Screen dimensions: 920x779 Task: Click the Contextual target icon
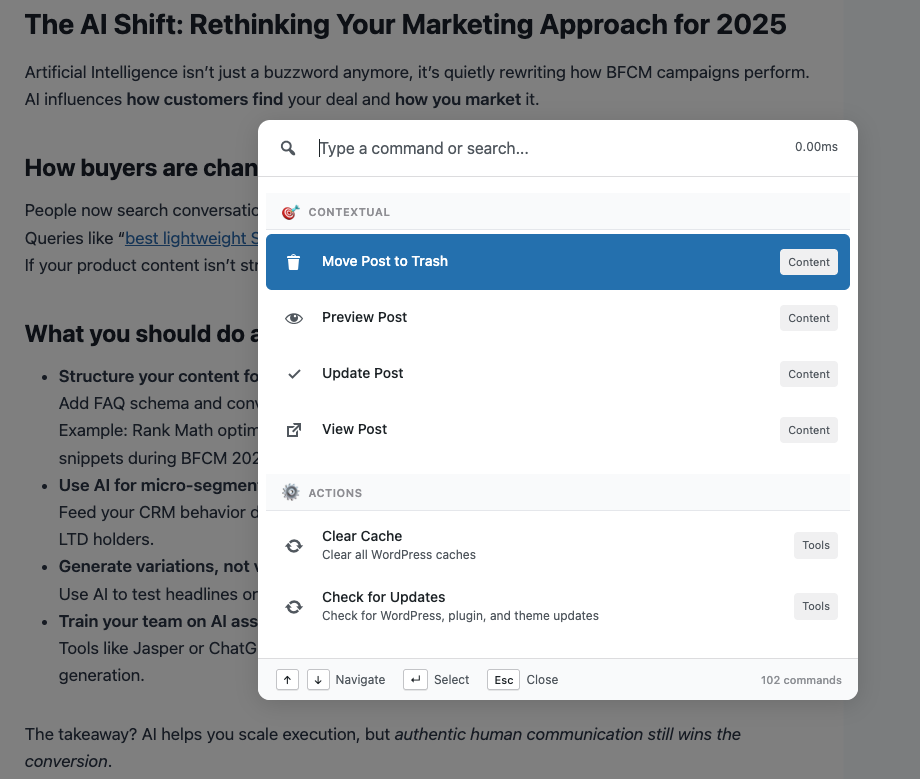290,212
